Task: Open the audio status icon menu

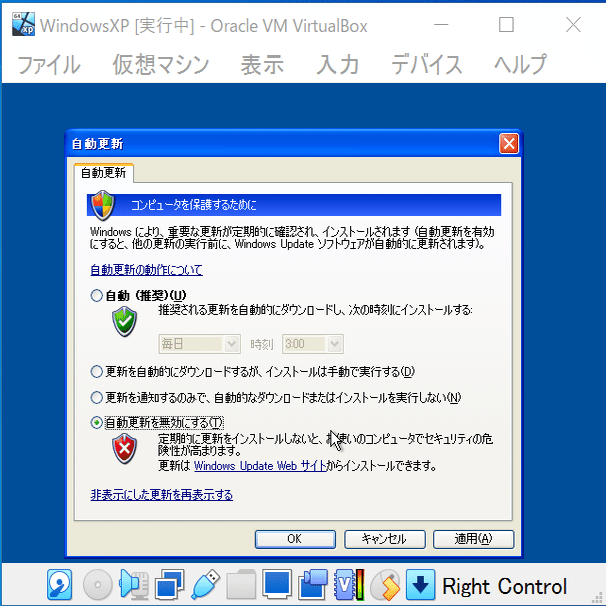Action: click(x=134, y=584)
